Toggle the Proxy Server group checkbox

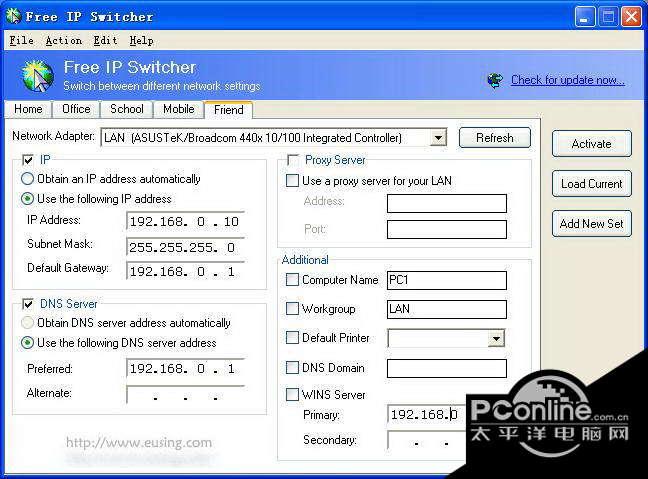click(x=293, y=160)
